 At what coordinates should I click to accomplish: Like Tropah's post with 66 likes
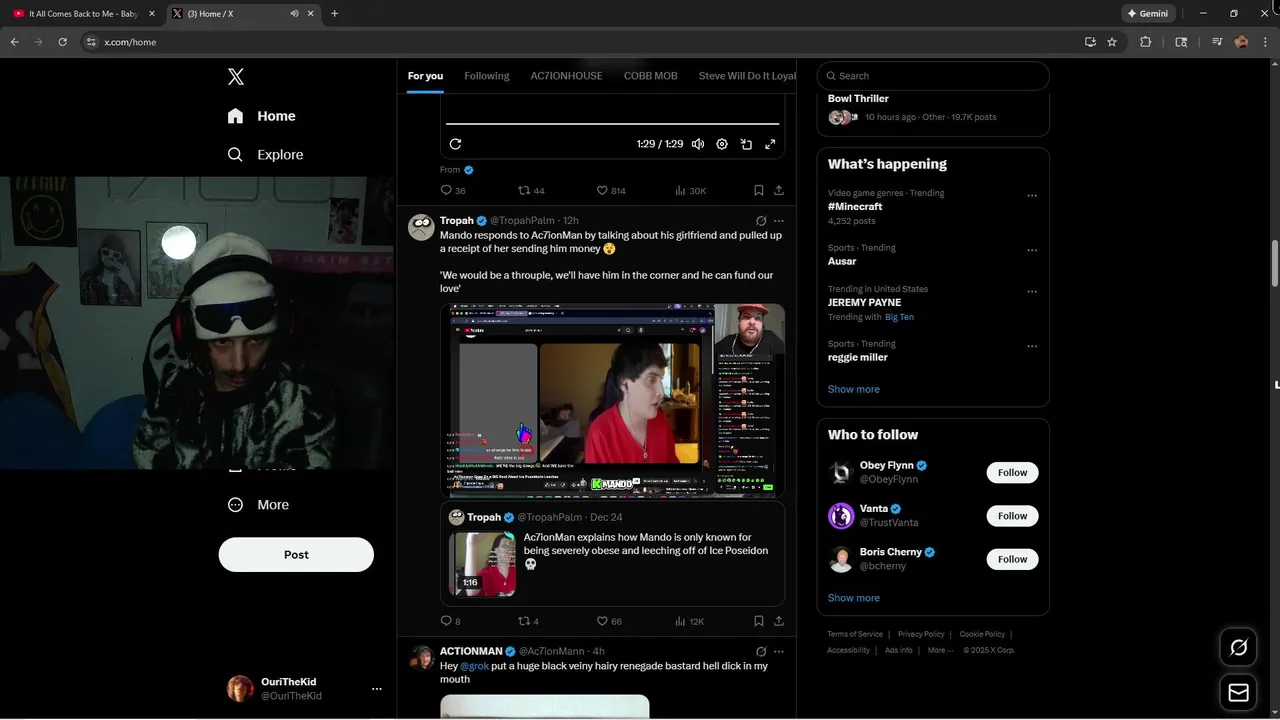[x=609, y=621]
